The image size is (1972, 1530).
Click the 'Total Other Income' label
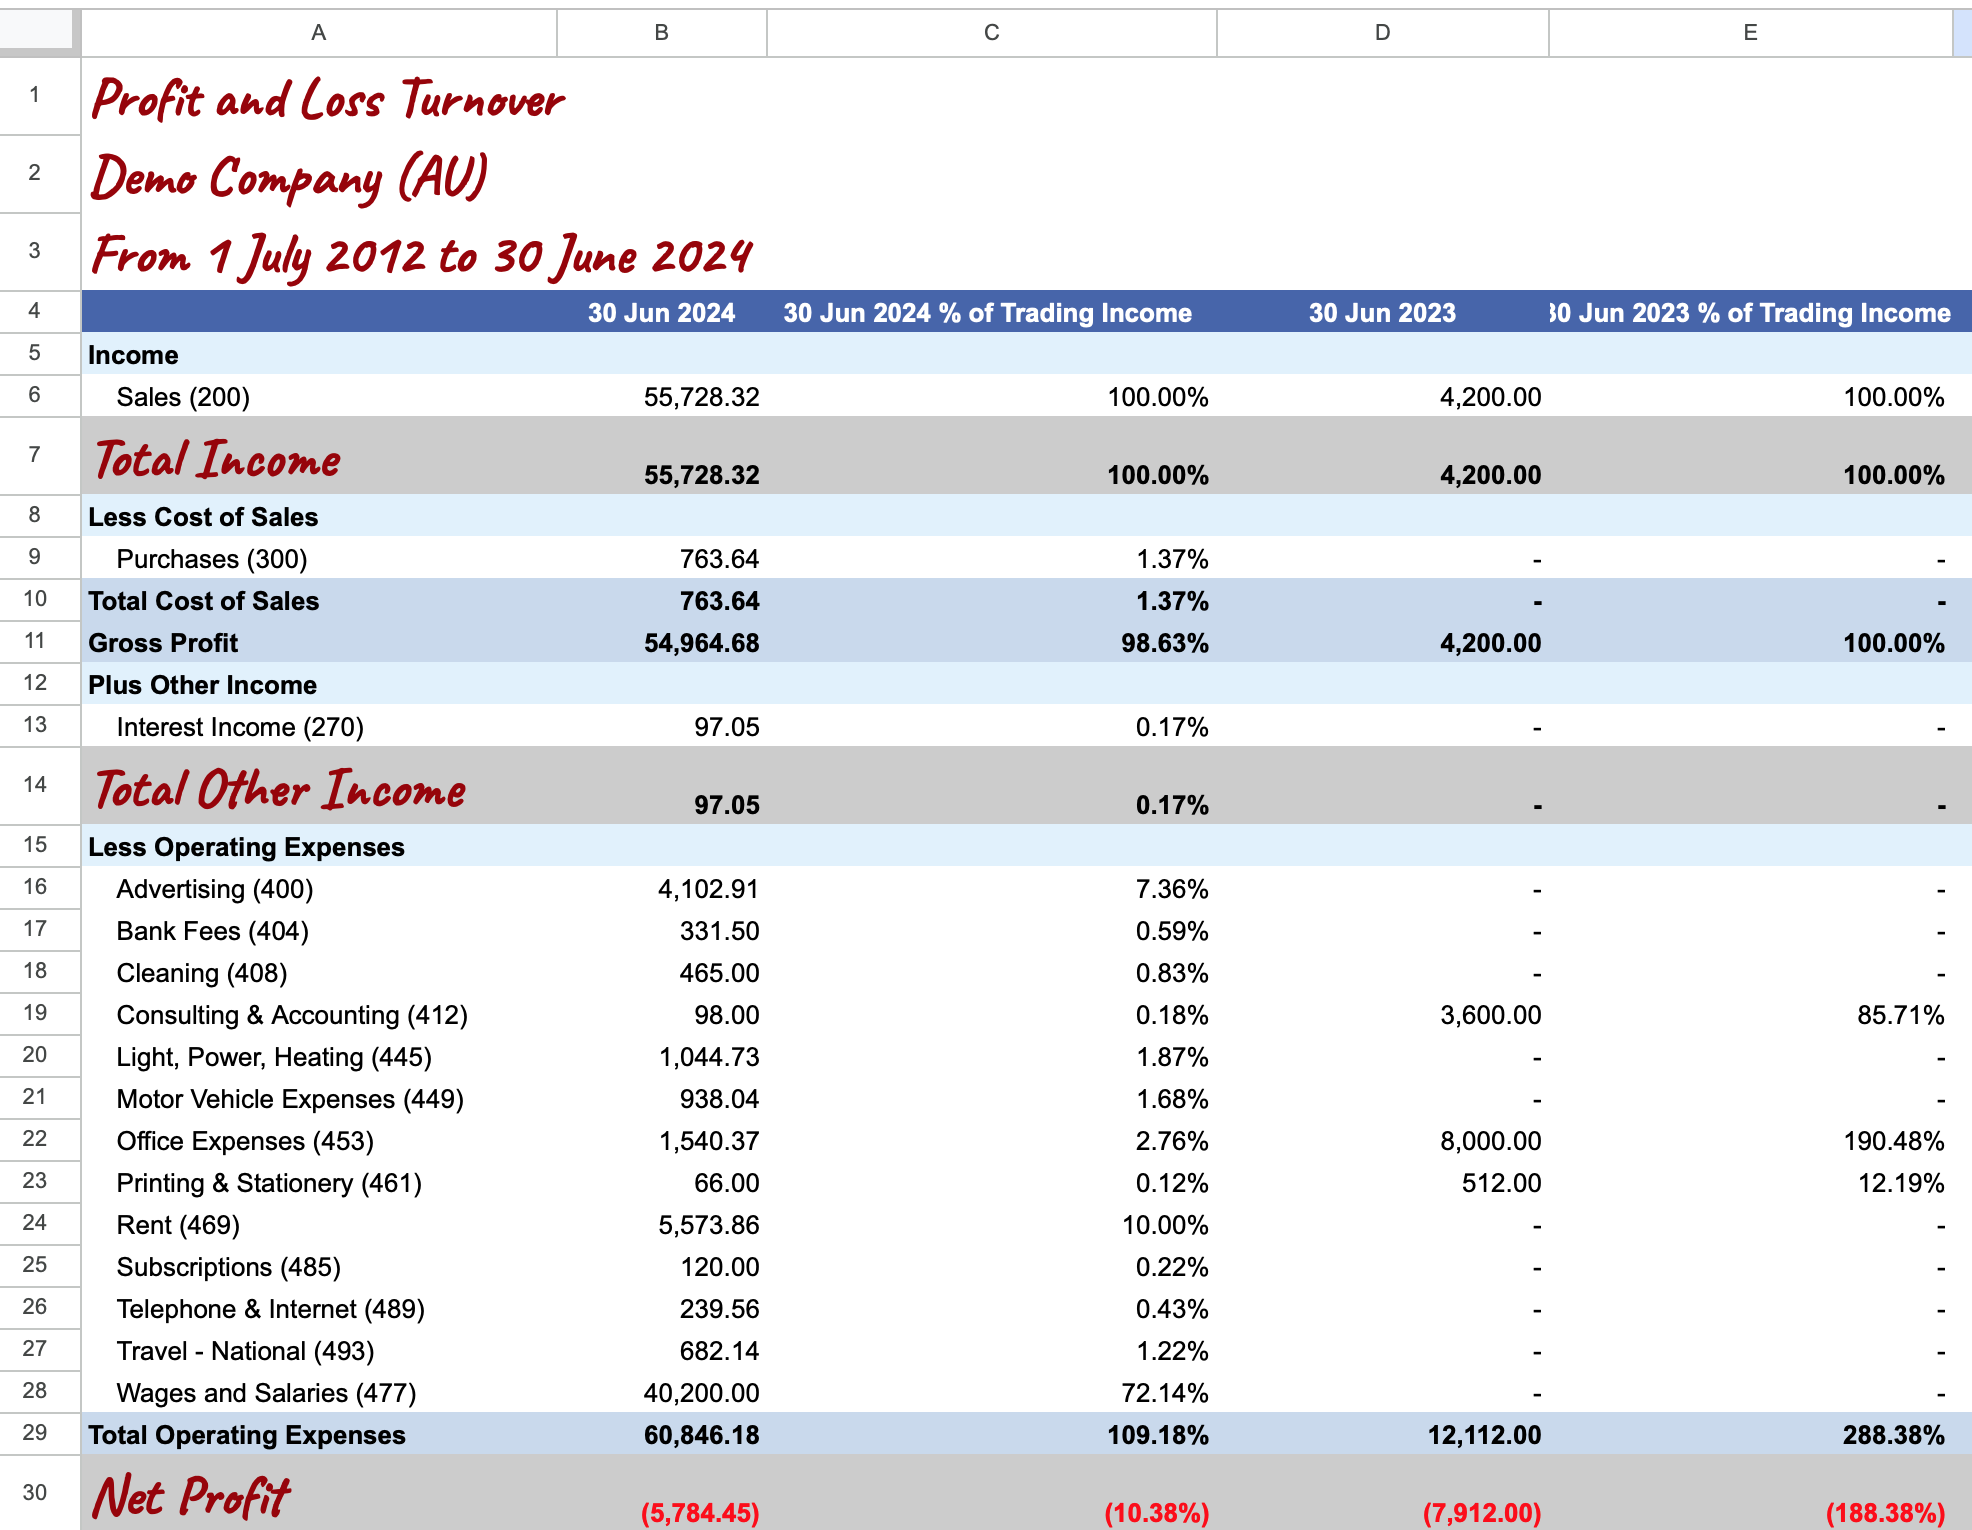[280, 790]
